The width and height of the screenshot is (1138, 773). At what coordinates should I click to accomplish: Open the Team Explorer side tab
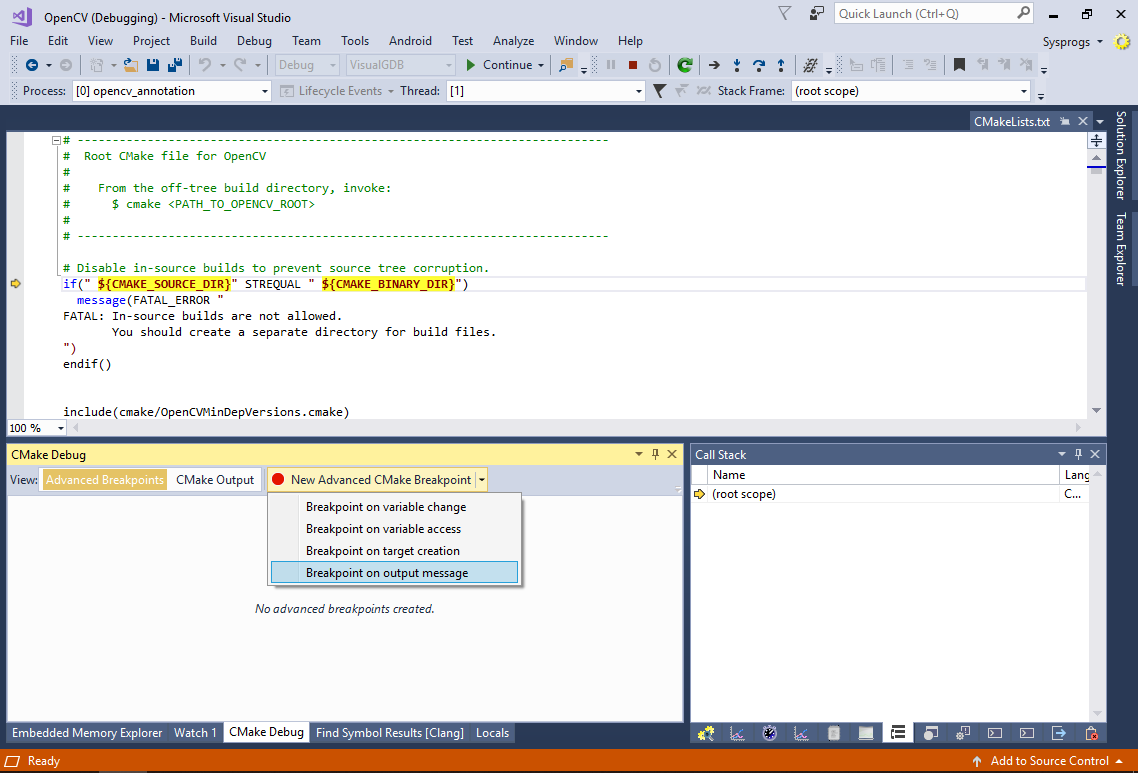1121,249
